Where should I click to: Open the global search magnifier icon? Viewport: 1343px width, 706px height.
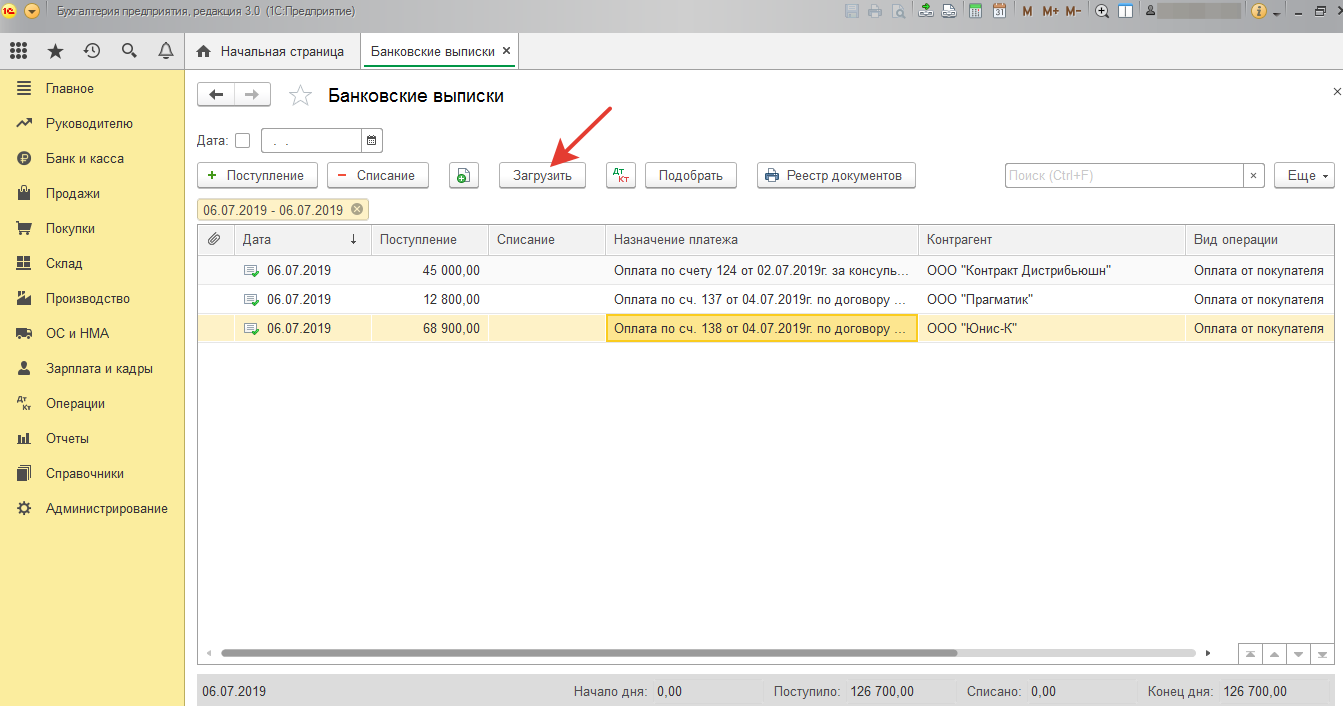coord(129,51)
